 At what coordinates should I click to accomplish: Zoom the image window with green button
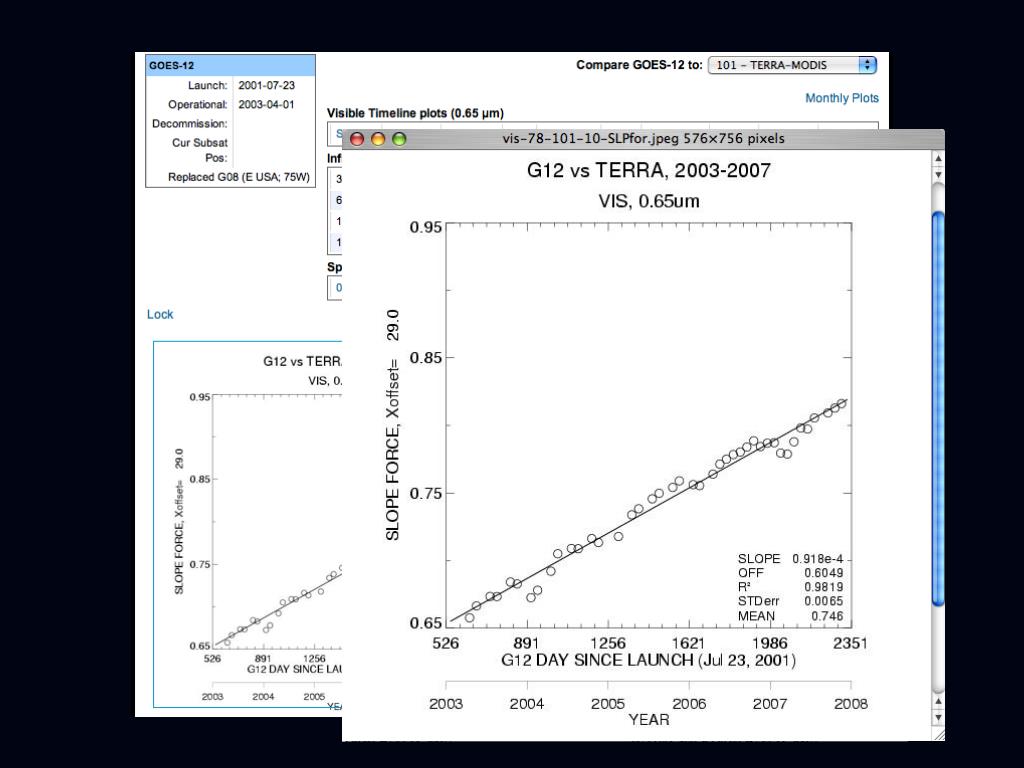tap(399, 138)
